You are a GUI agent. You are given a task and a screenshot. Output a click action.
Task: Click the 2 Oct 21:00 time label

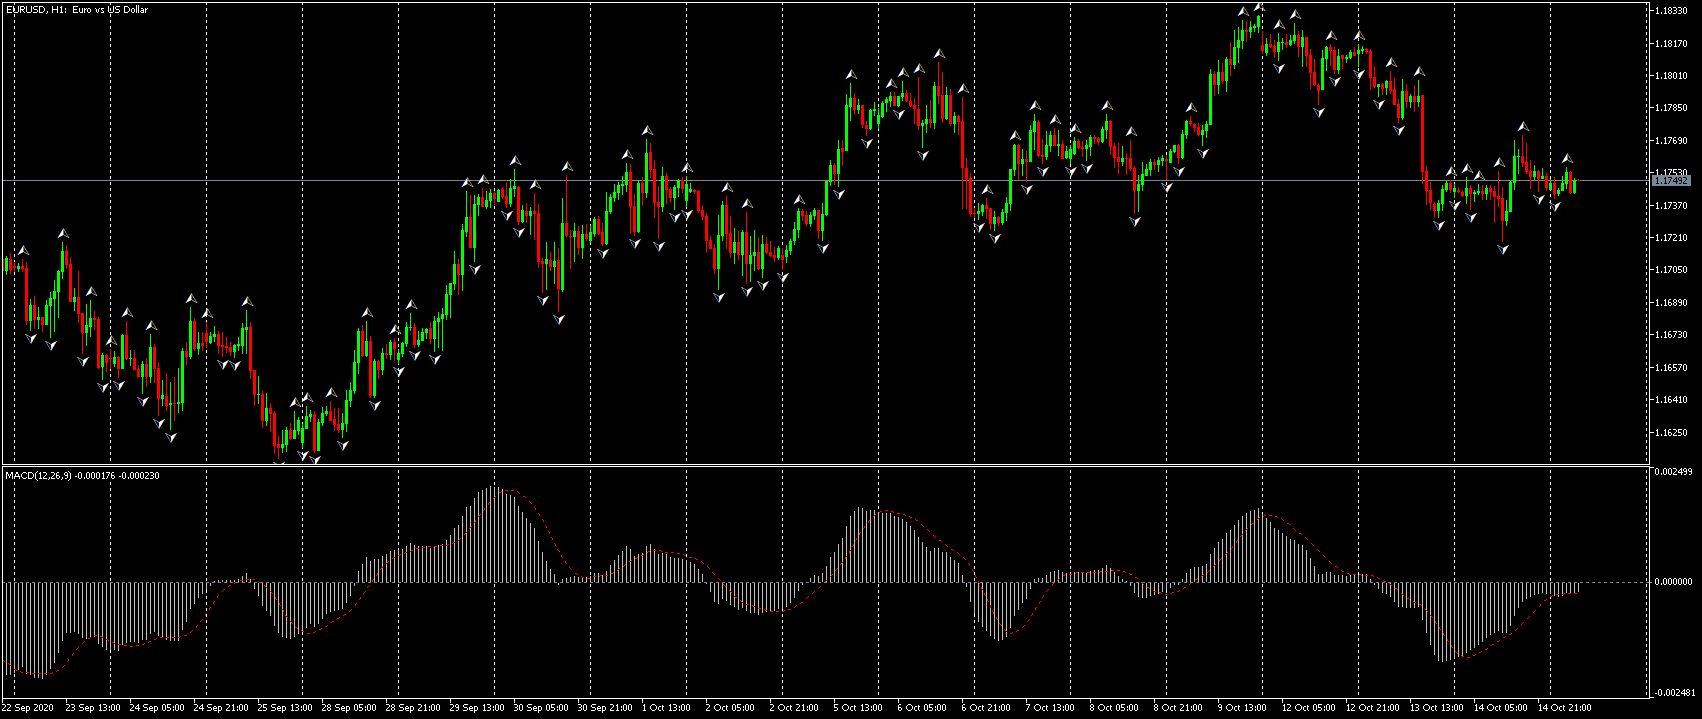[795, 708]
